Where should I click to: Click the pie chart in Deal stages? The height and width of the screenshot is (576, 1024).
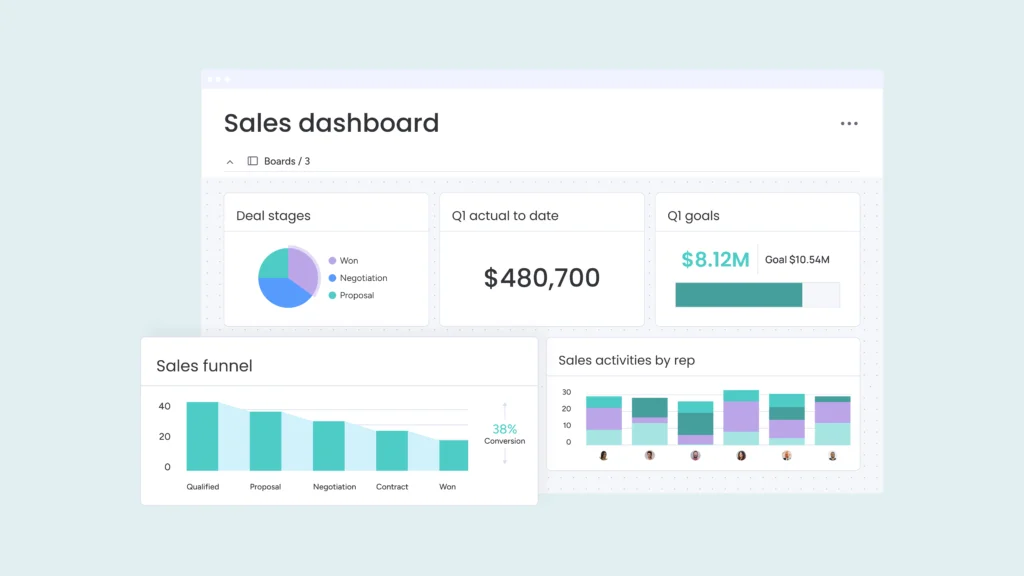pyautogui.click(x=290, y=277)
